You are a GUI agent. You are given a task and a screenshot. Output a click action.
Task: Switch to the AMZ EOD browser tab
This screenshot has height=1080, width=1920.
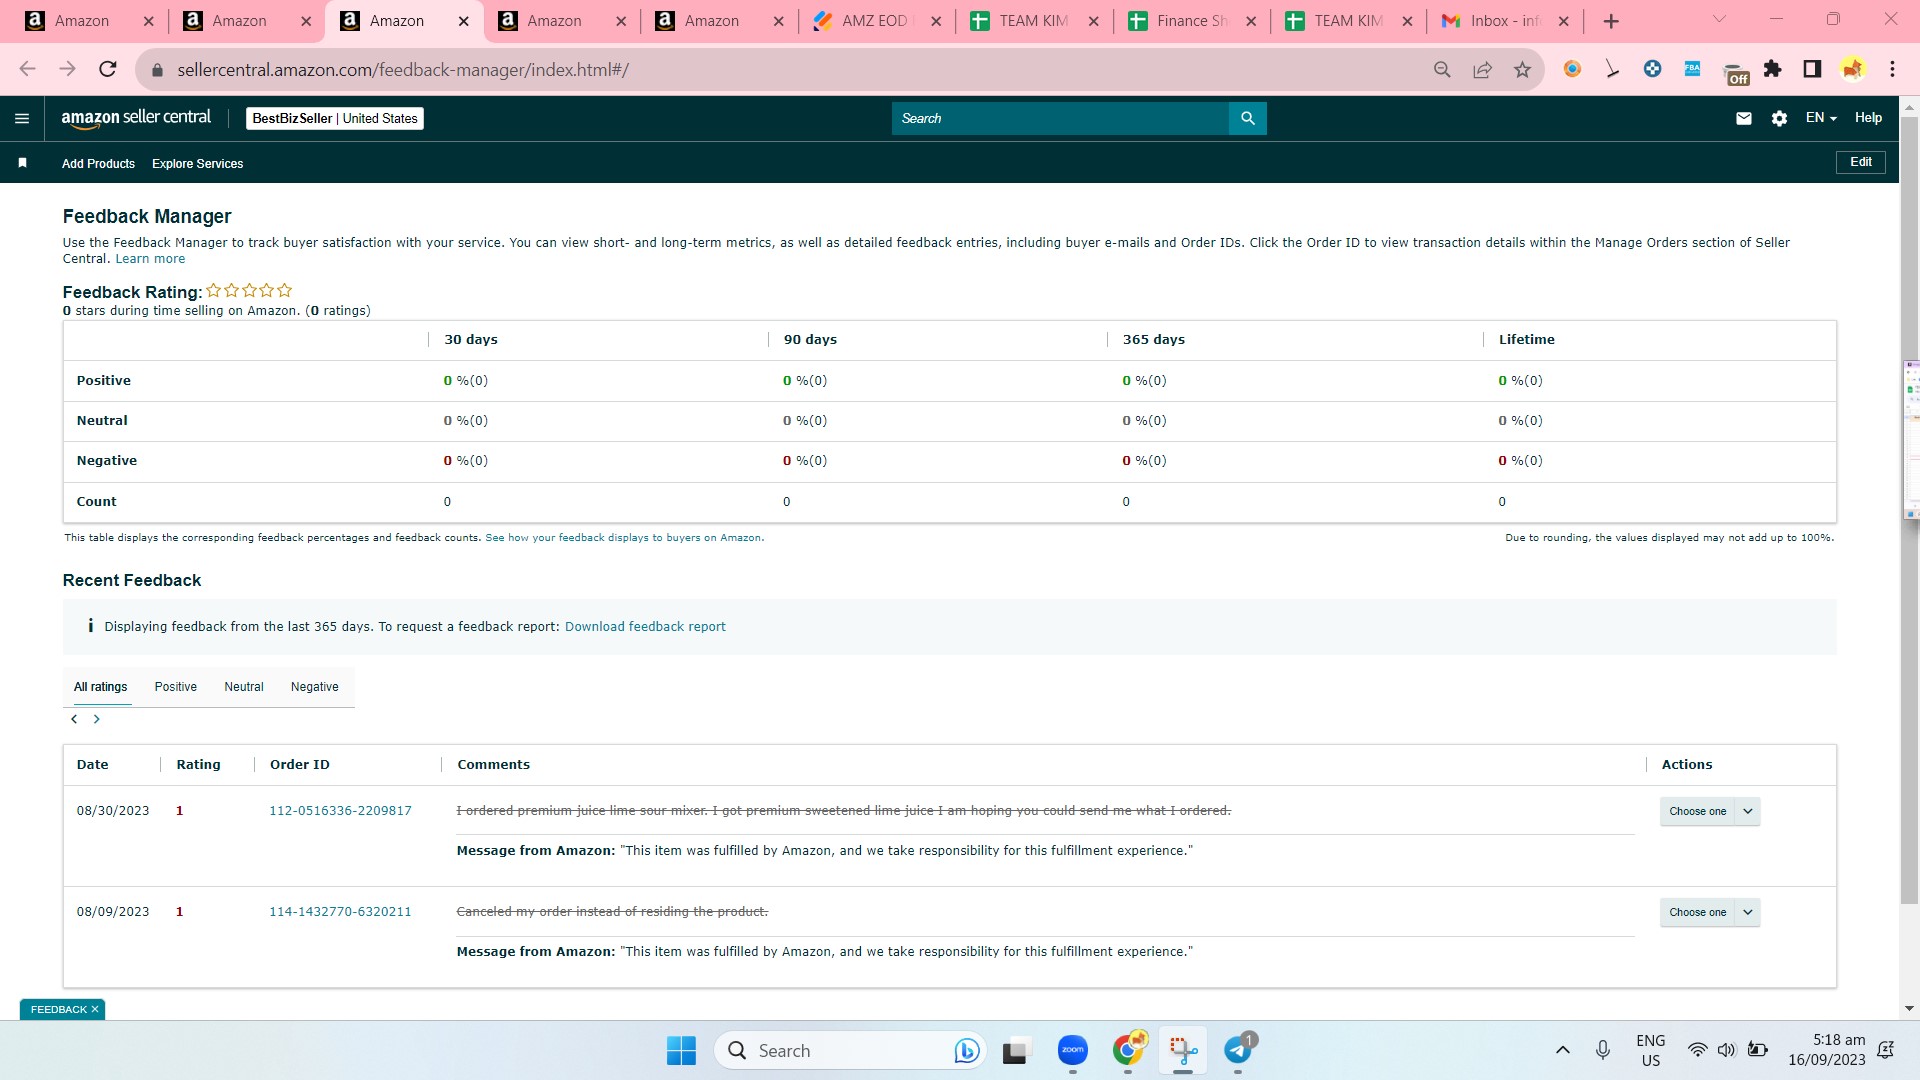tap(875, 21)
